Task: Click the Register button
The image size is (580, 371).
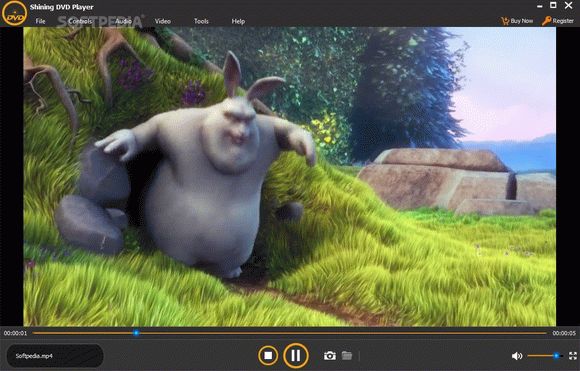Action: (558, 21)
